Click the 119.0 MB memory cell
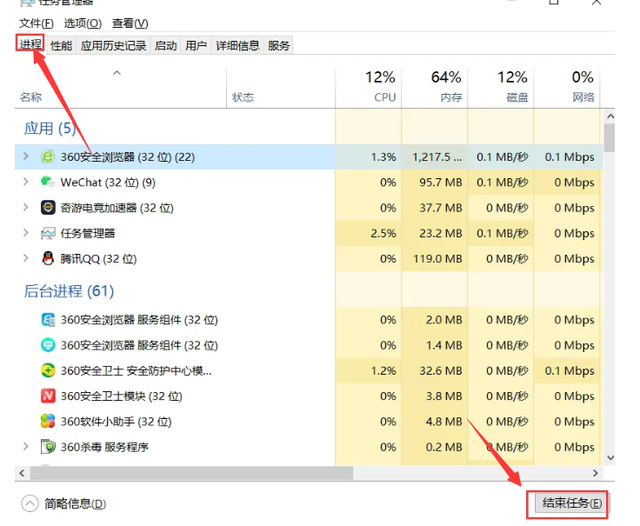This screenshot has height=526, width=640. pyautogui.click(x=434, y=259)
